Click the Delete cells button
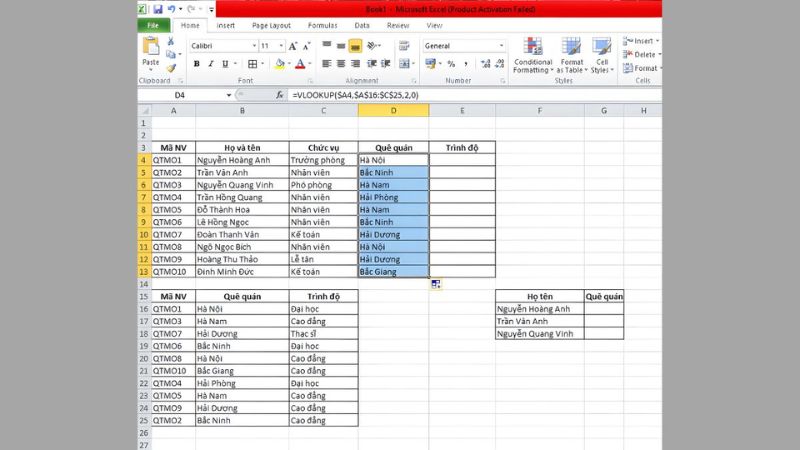 [x=641, y=55]
